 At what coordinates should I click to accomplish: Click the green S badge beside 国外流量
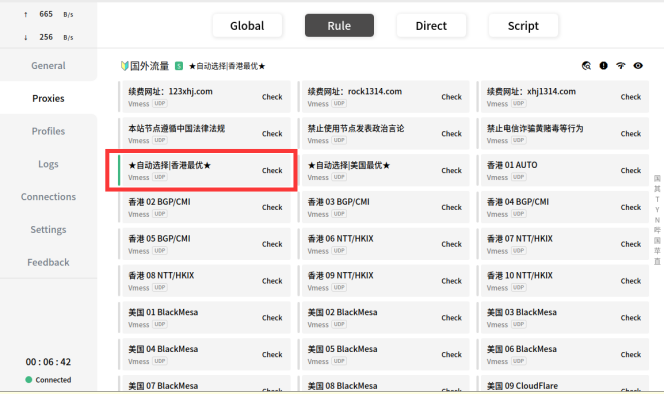pos(179,66)
